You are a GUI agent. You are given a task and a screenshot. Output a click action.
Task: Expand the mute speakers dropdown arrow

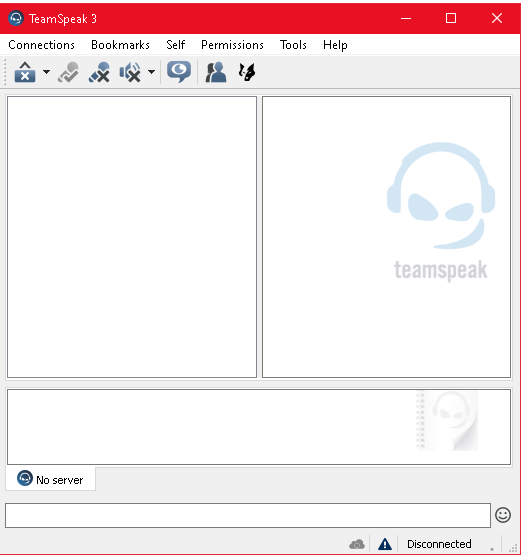[x=151, y=72]
